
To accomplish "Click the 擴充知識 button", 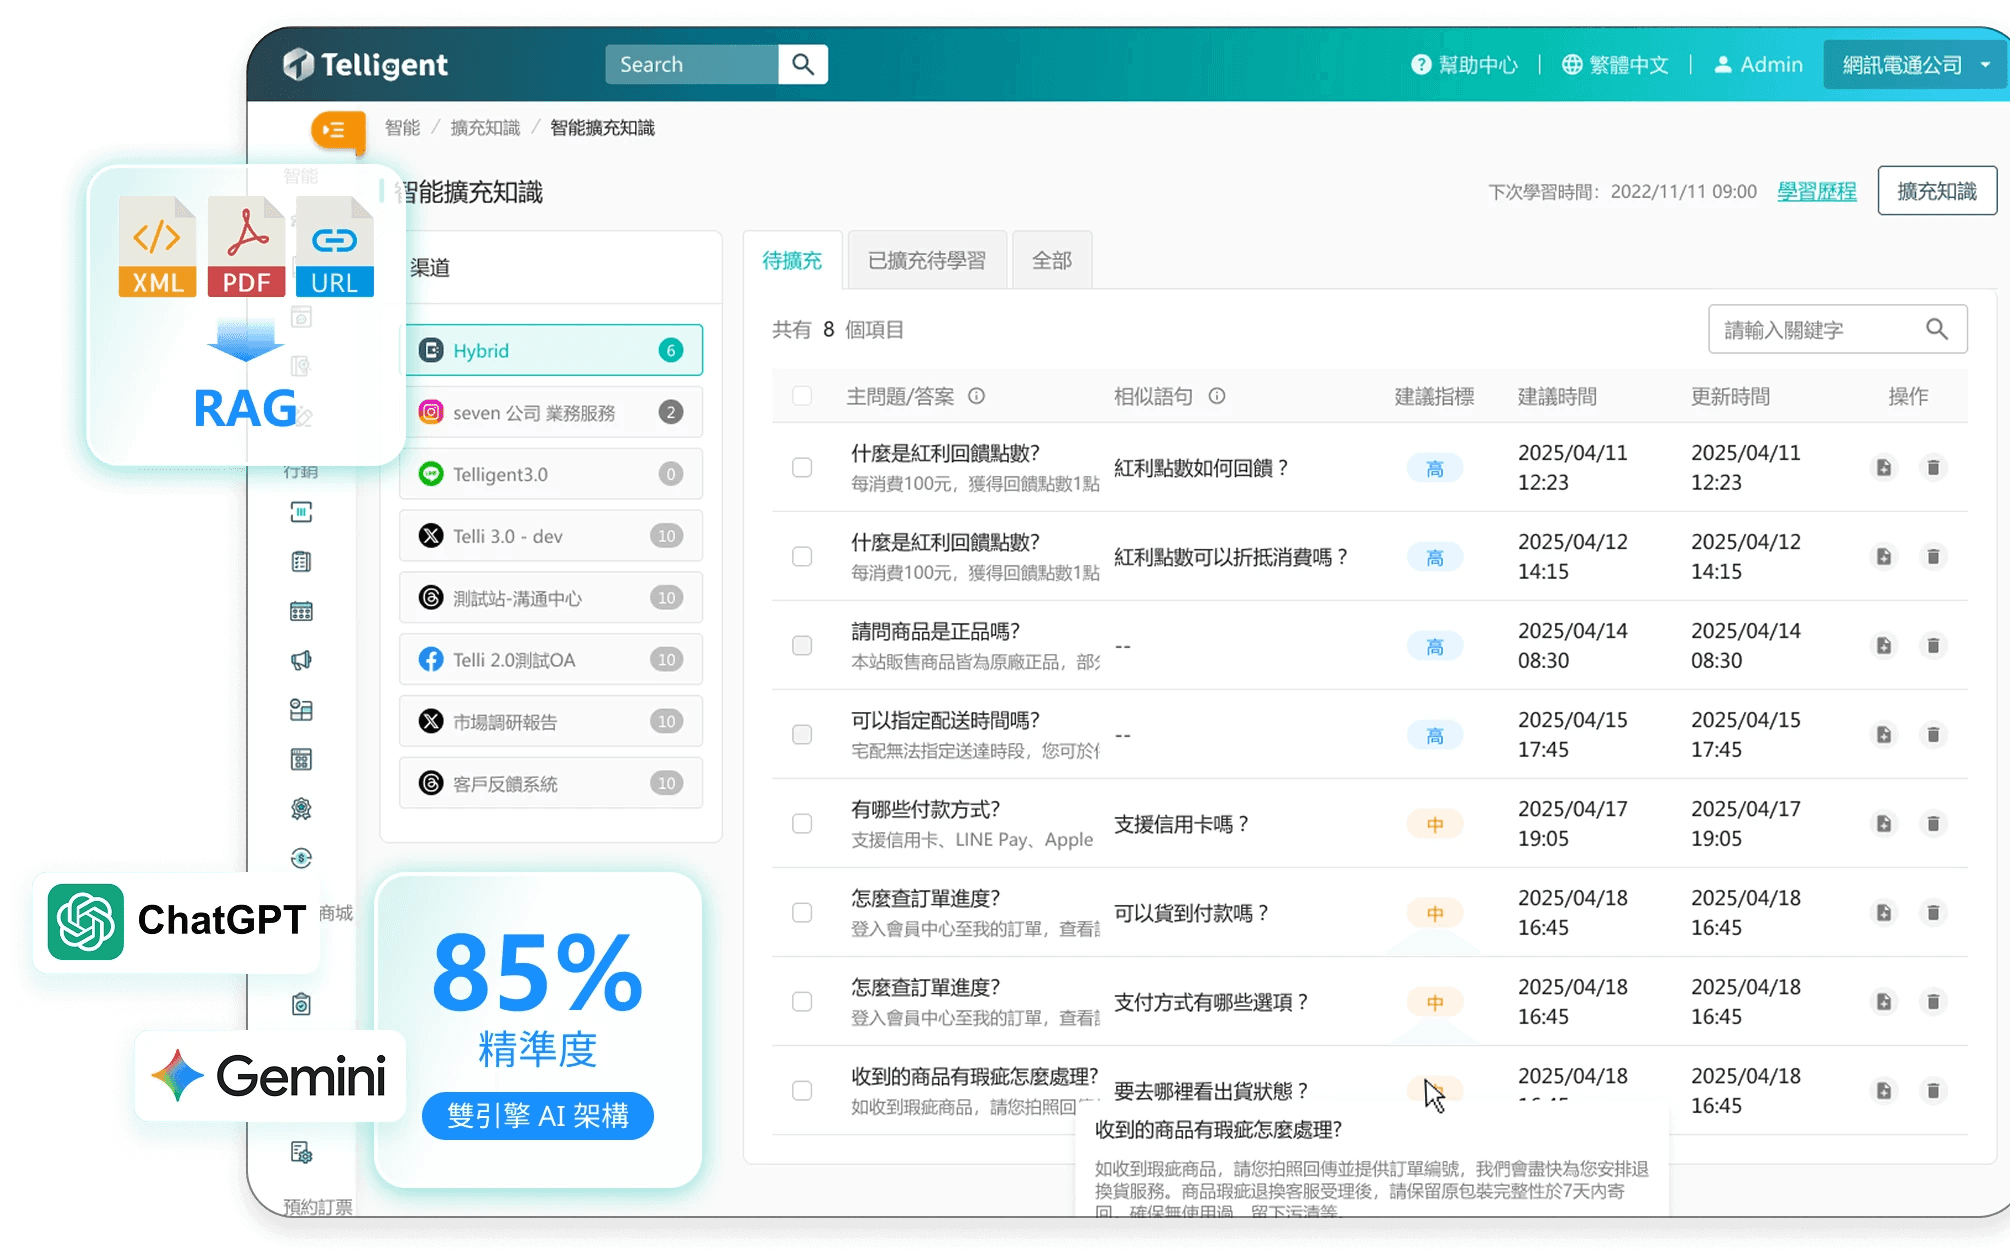I will 1936,191.
